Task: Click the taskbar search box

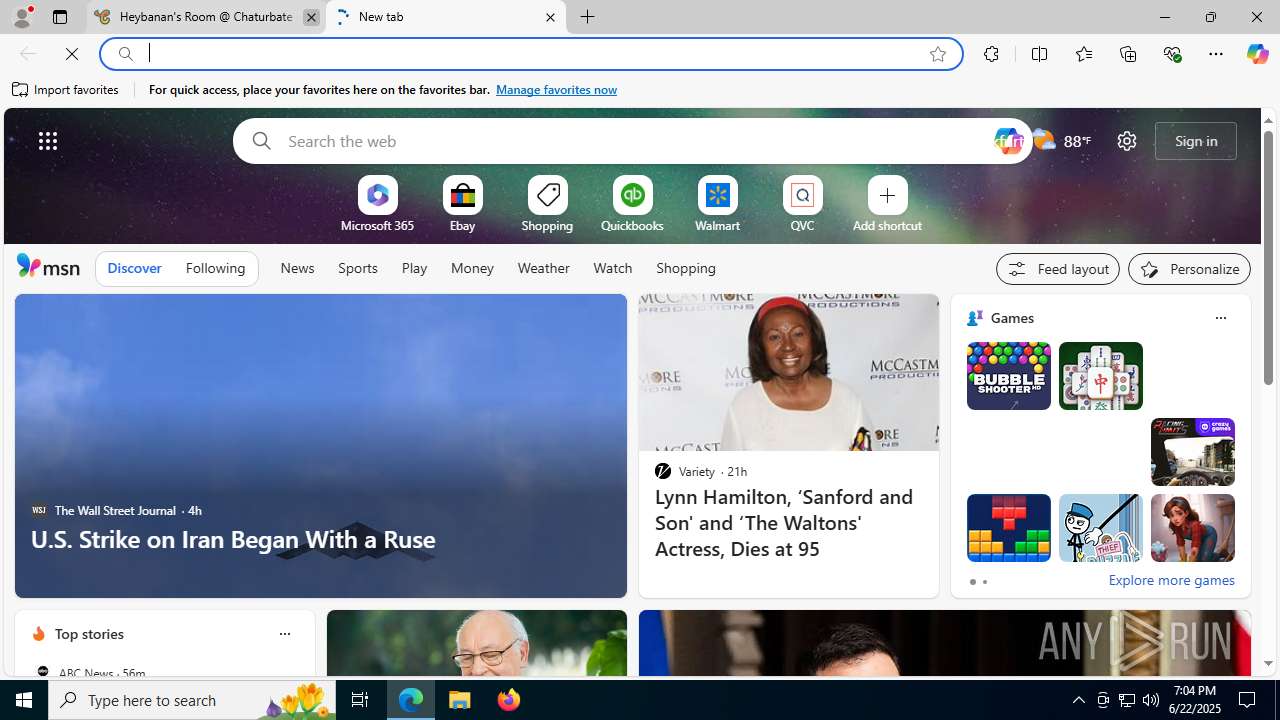Action: [192, 700]
